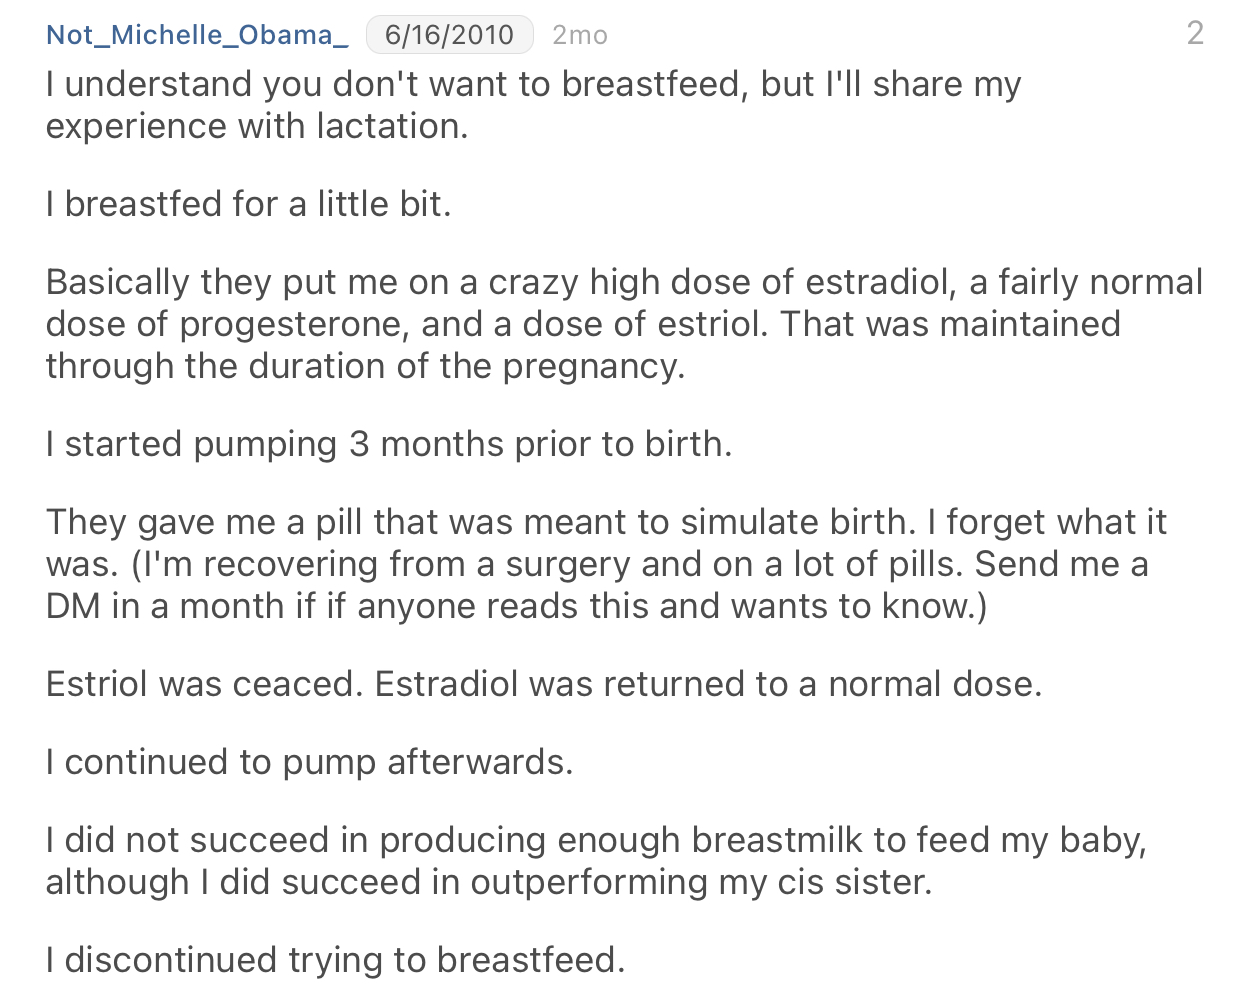Tap the 2mo comment age label

pos(580,35)
